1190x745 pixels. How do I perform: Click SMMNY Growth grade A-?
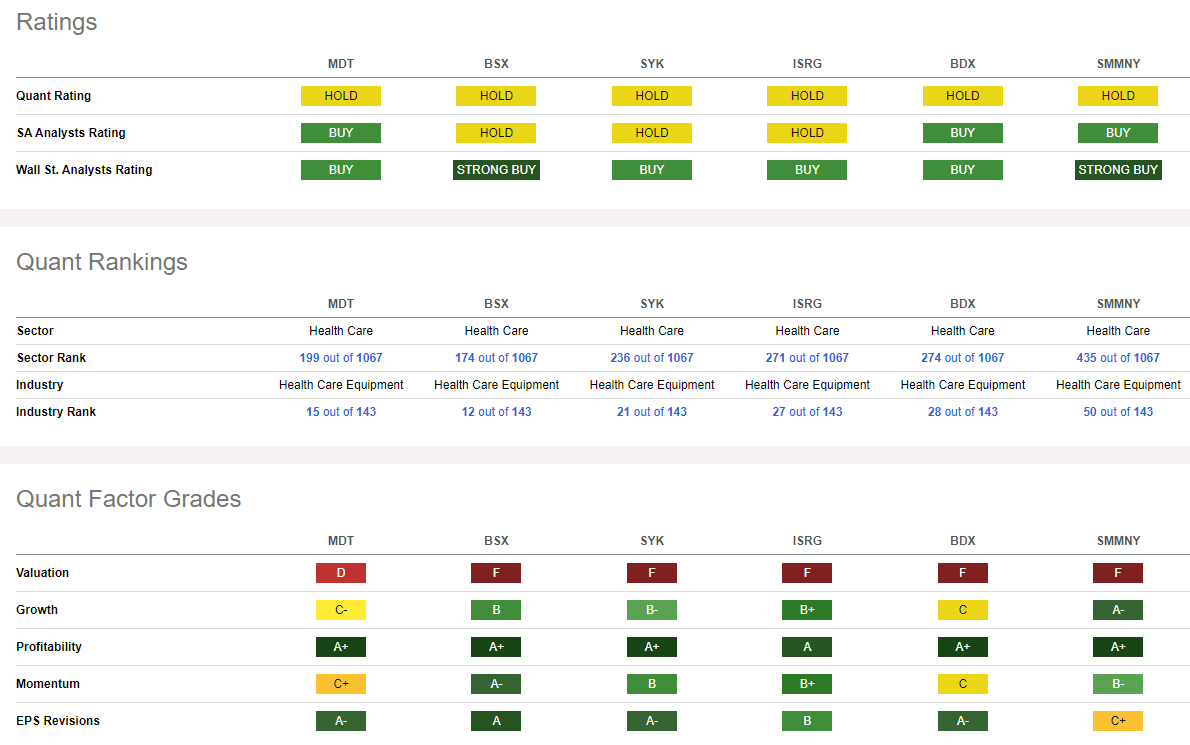point(1118,610)
